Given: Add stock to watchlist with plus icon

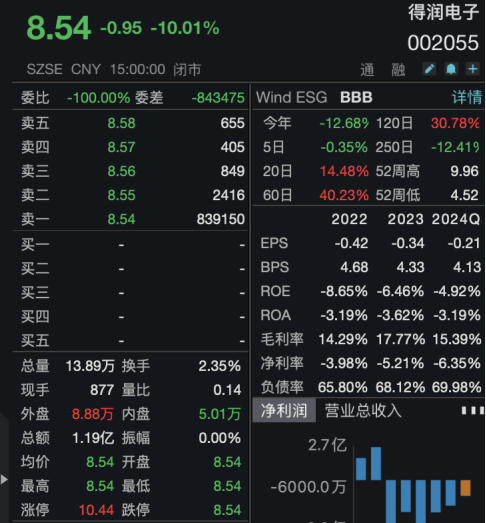Looking at the screenshot, I should pos(473,69).
